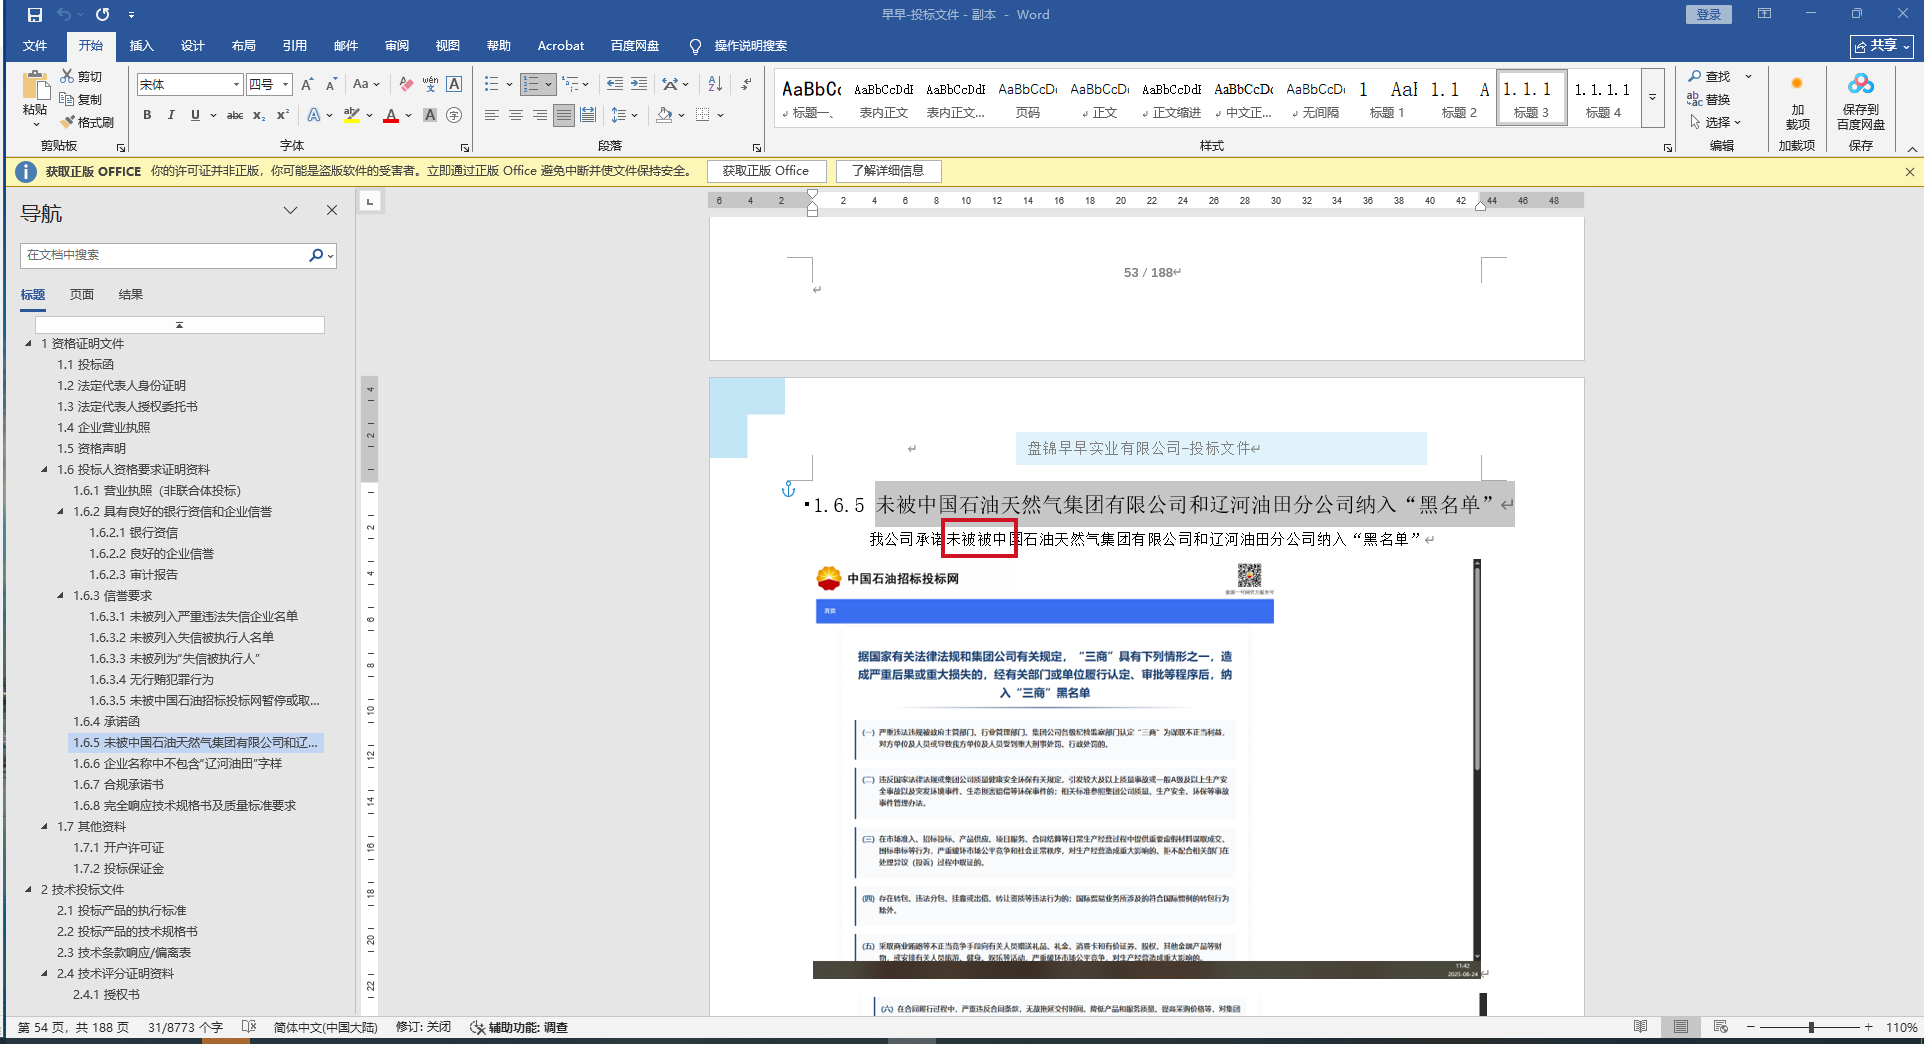Collapse the 1.6.3 信誉要求 heading

(x=61, y=596)
